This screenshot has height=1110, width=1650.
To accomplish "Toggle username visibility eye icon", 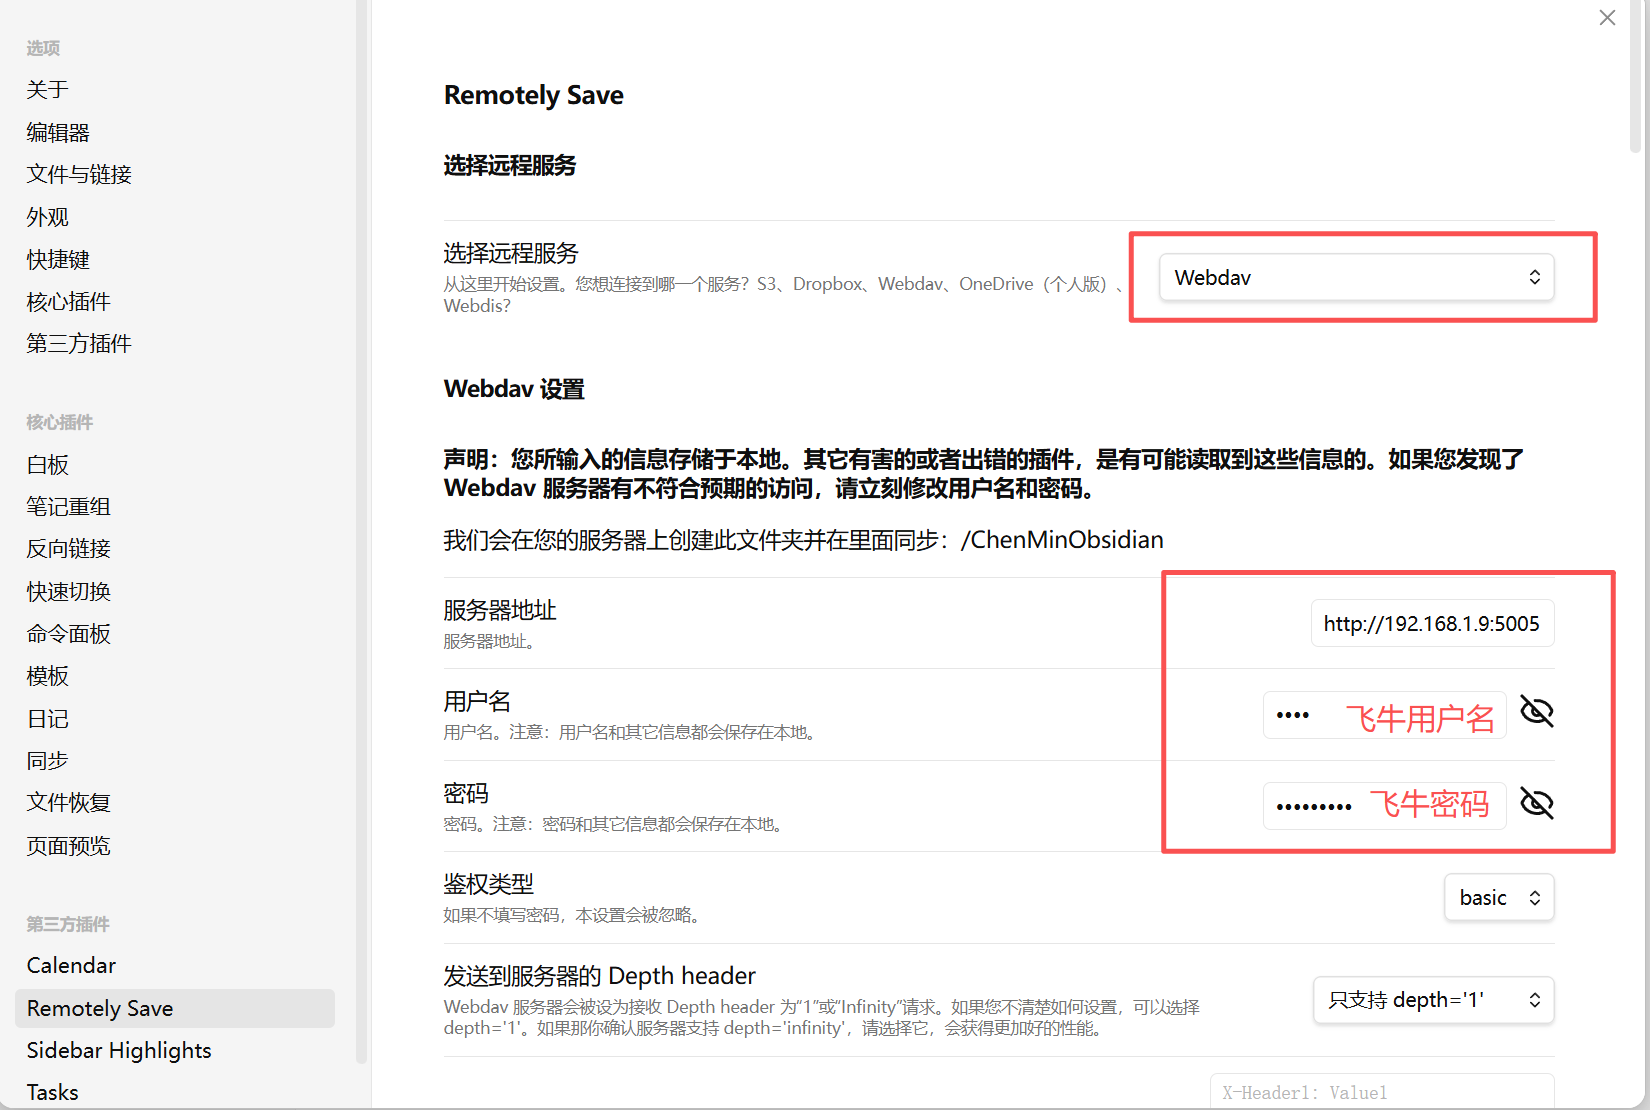I will [x=1537, y=712].
